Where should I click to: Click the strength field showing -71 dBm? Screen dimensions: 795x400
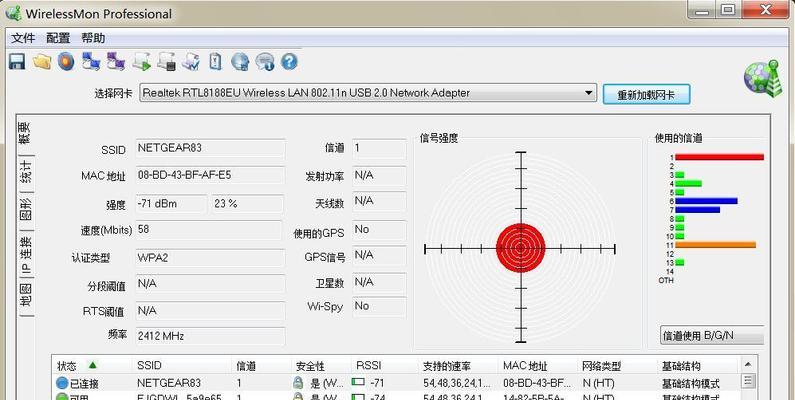pos(171,203)
